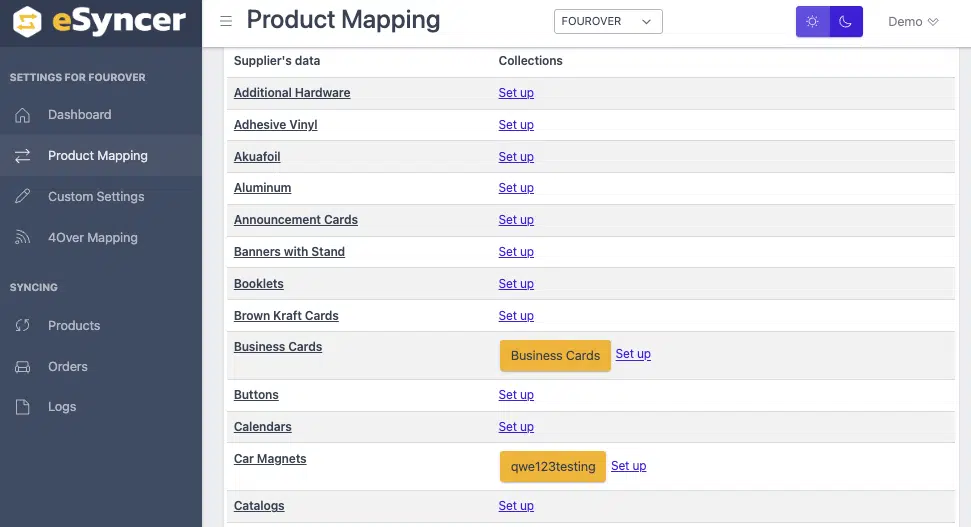Click the Orders printer icon
The height and width of the screenshot is (527, 971).
[x=22, y=367]
